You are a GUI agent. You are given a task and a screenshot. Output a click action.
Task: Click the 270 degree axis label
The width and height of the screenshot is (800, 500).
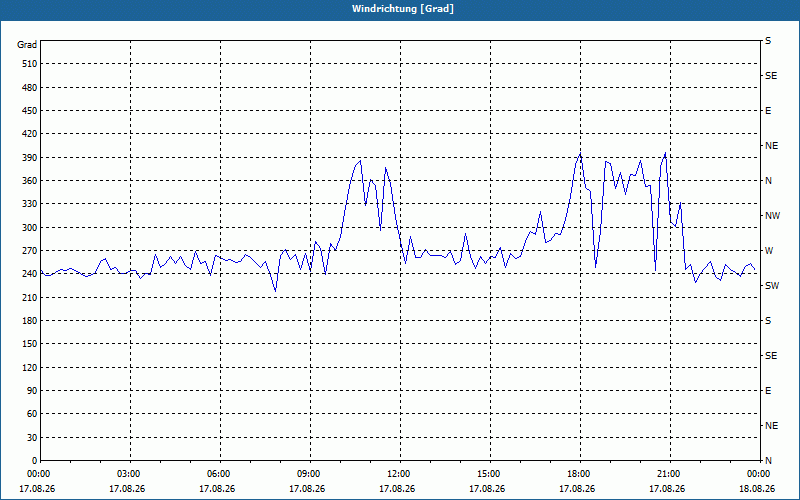click(x=30, y=251)
